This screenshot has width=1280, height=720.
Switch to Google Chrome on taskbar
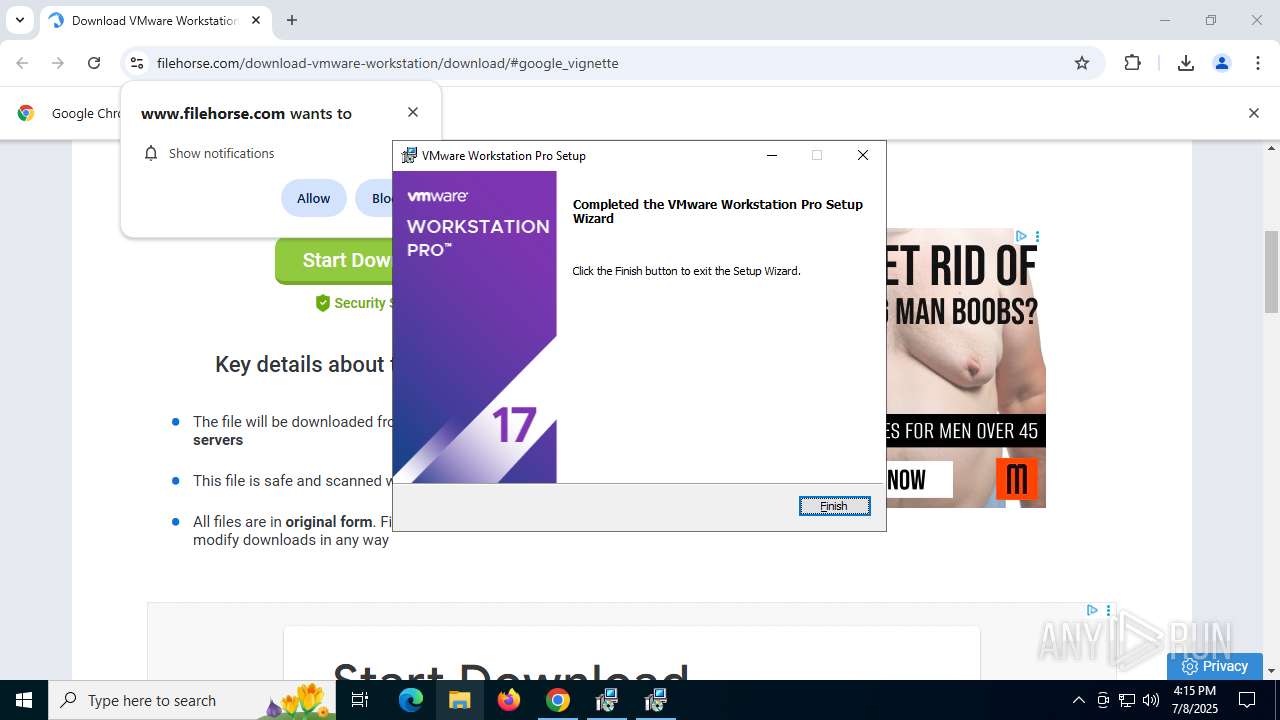coord(558,700)
